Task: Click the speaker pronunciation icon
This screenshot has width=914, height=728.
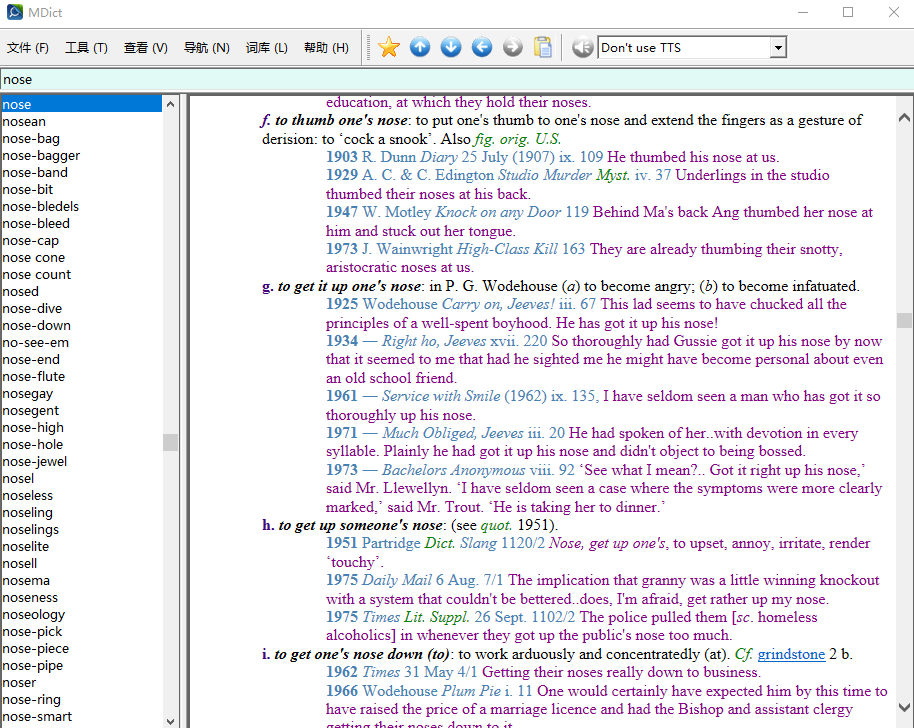Action: [582, 47]
